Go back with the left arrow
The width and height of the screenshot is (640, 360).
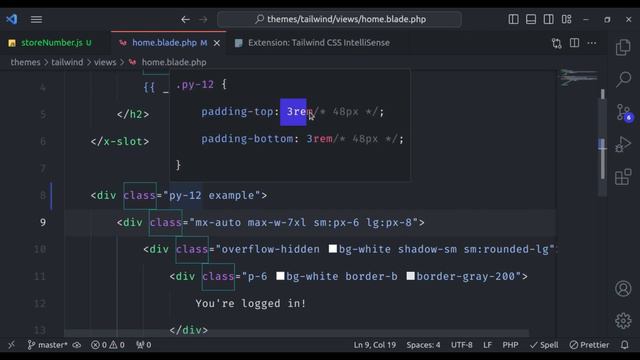185,19
